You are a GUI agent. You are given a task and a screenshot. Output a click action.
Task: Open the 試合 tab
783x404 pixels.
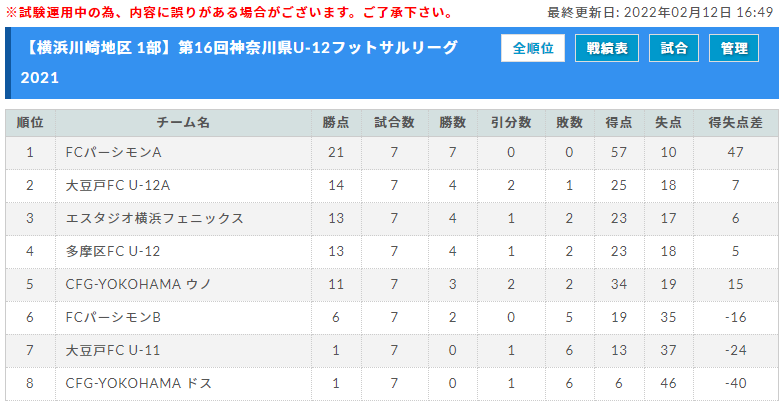[x=674, y=48]
